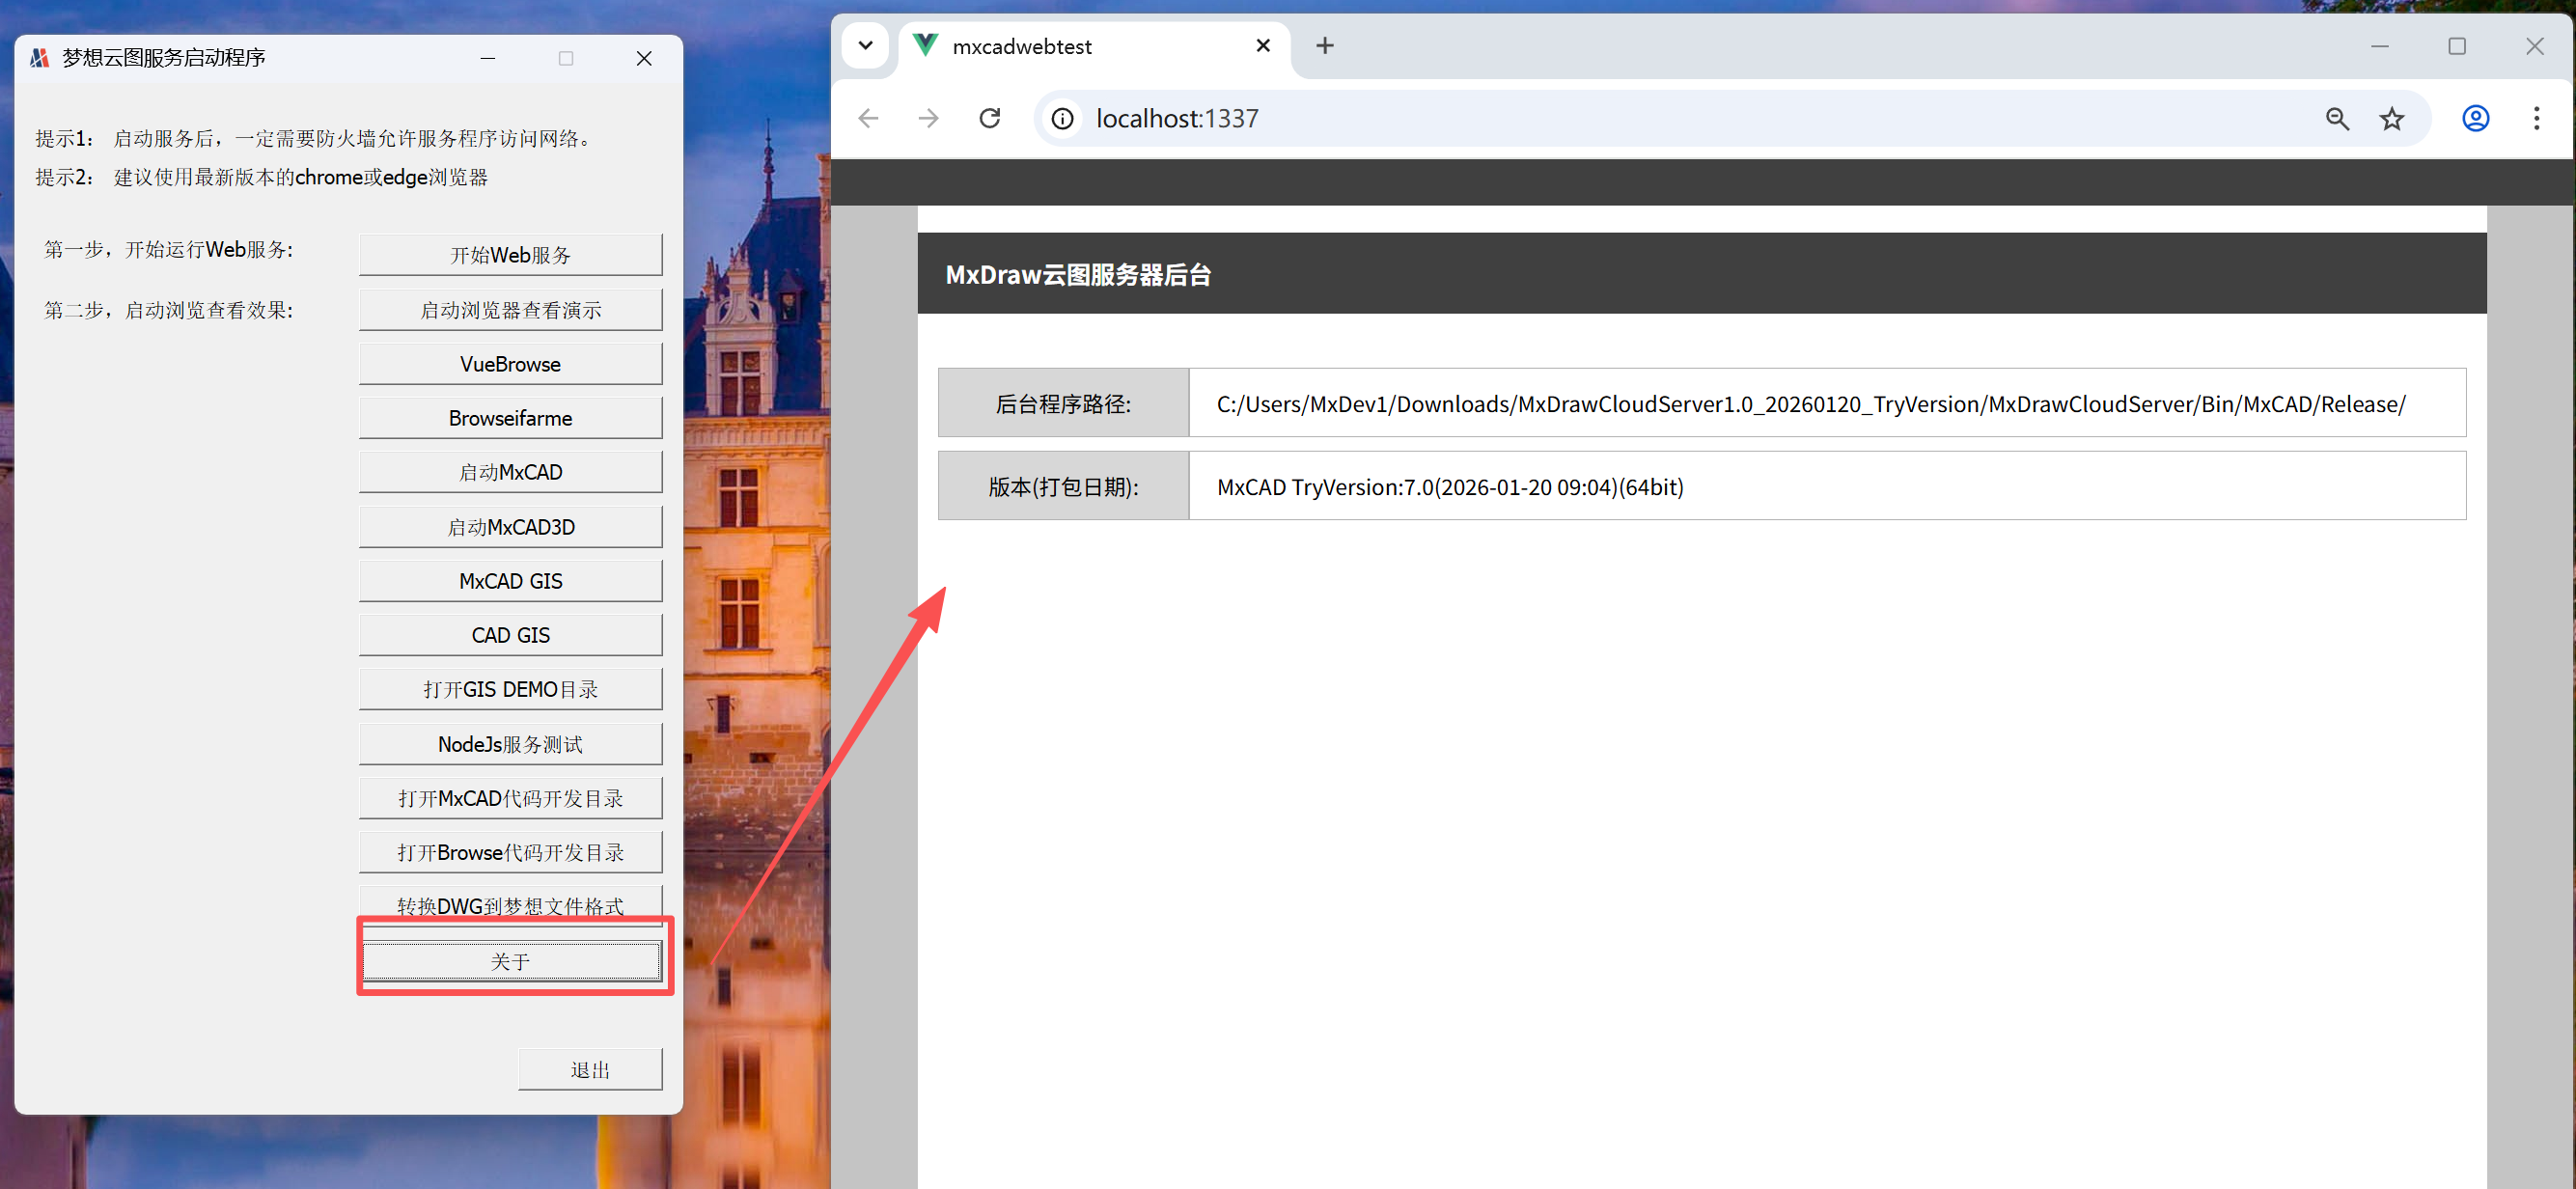Click the VueBrowse button
Image resolution: width=2576 pixels, height=1189 pixels.
510,364
